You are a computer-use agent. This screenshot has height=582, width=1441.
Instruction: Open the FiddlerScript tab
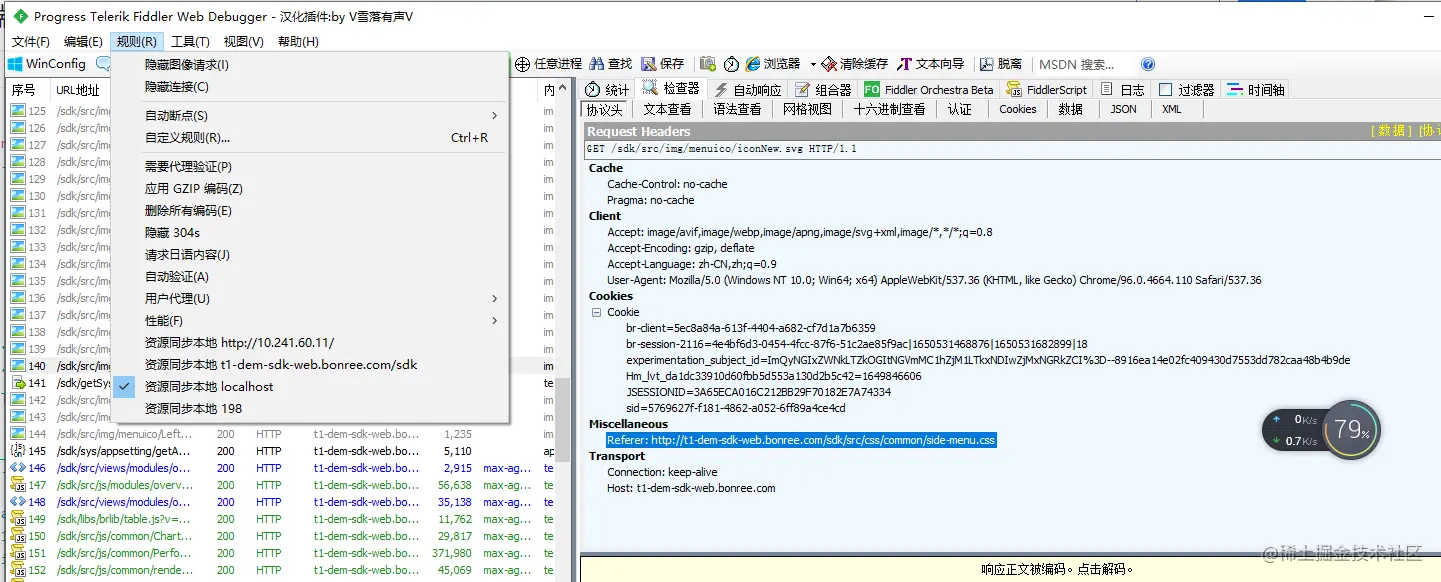1047,90
